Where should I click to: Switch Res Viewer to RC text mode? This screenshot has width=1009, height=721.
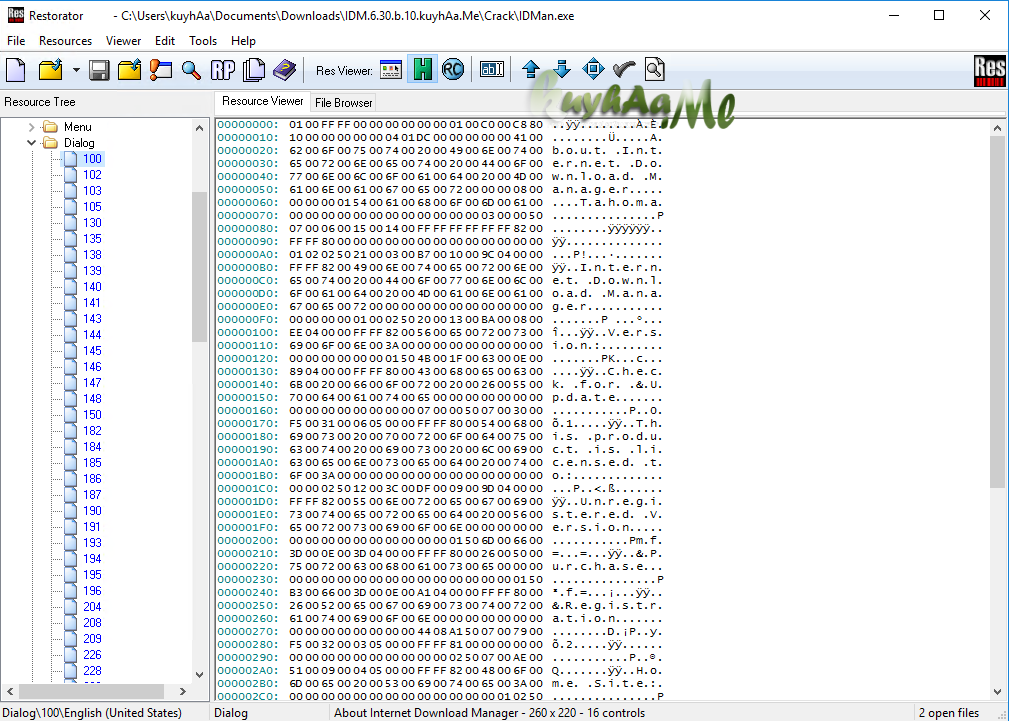[x=453, y=70]
